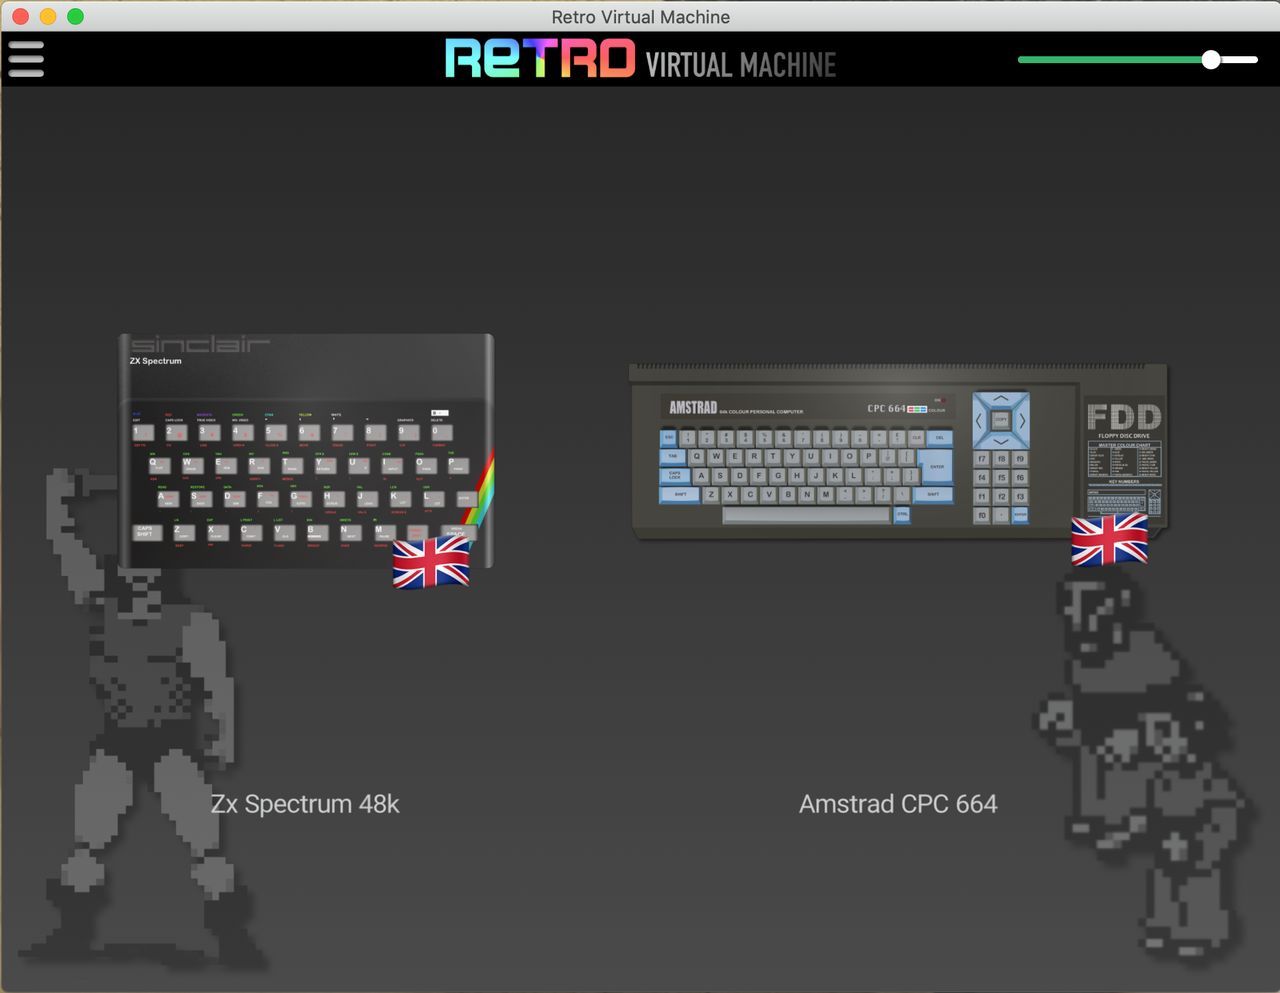Screen dimensions: 1280x993
Task: Click the UK flag on Amstrad CPC
Action: 1109,540
